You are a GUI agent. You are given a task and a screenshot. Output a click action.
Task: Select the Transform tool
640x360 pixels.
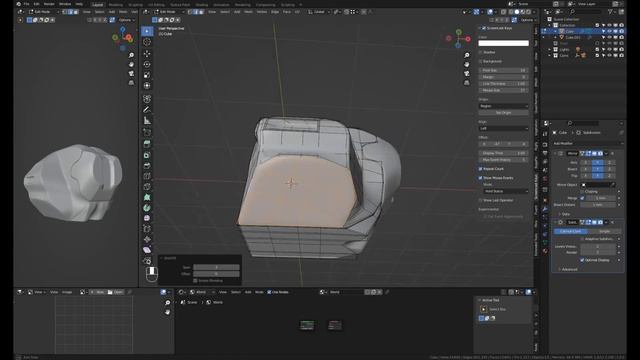[147, 86]
